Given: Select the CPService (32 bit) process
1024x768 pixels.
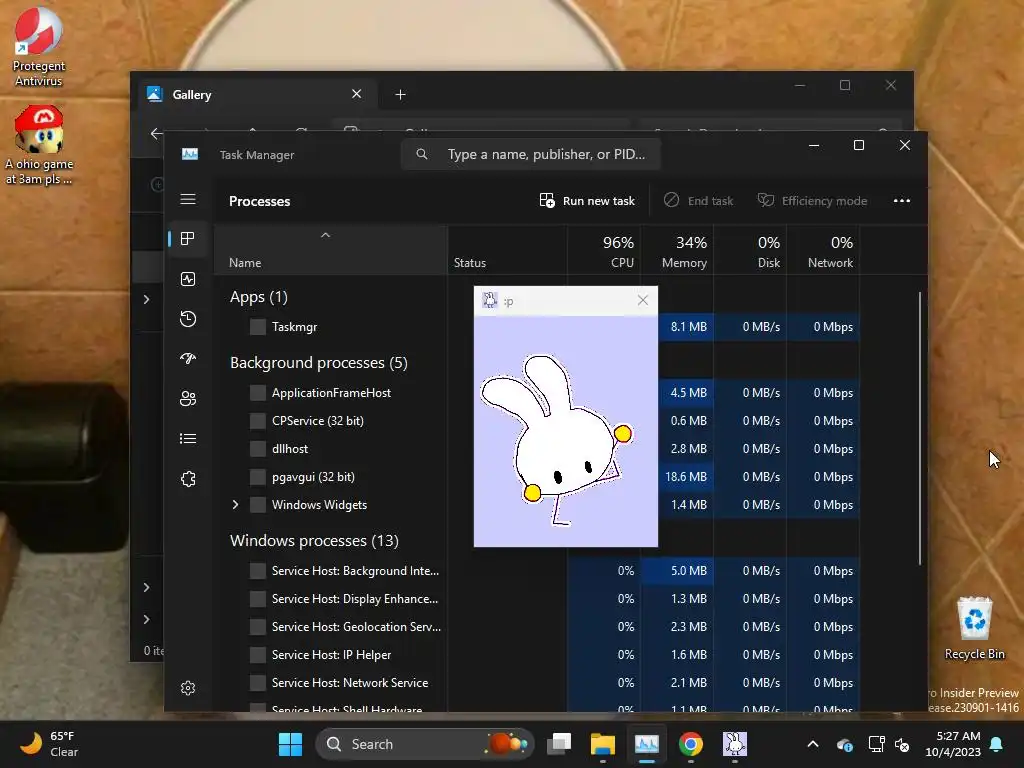Looking at the screenshot, I should coord(536,421).
